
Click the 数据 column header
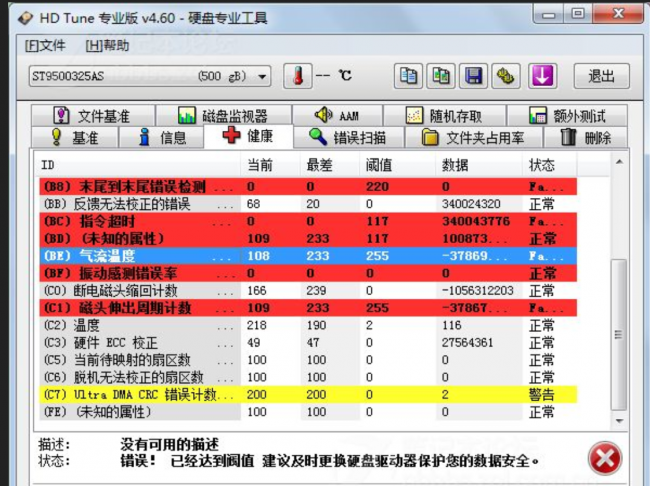pyautogui.click(x=479, y=165)
